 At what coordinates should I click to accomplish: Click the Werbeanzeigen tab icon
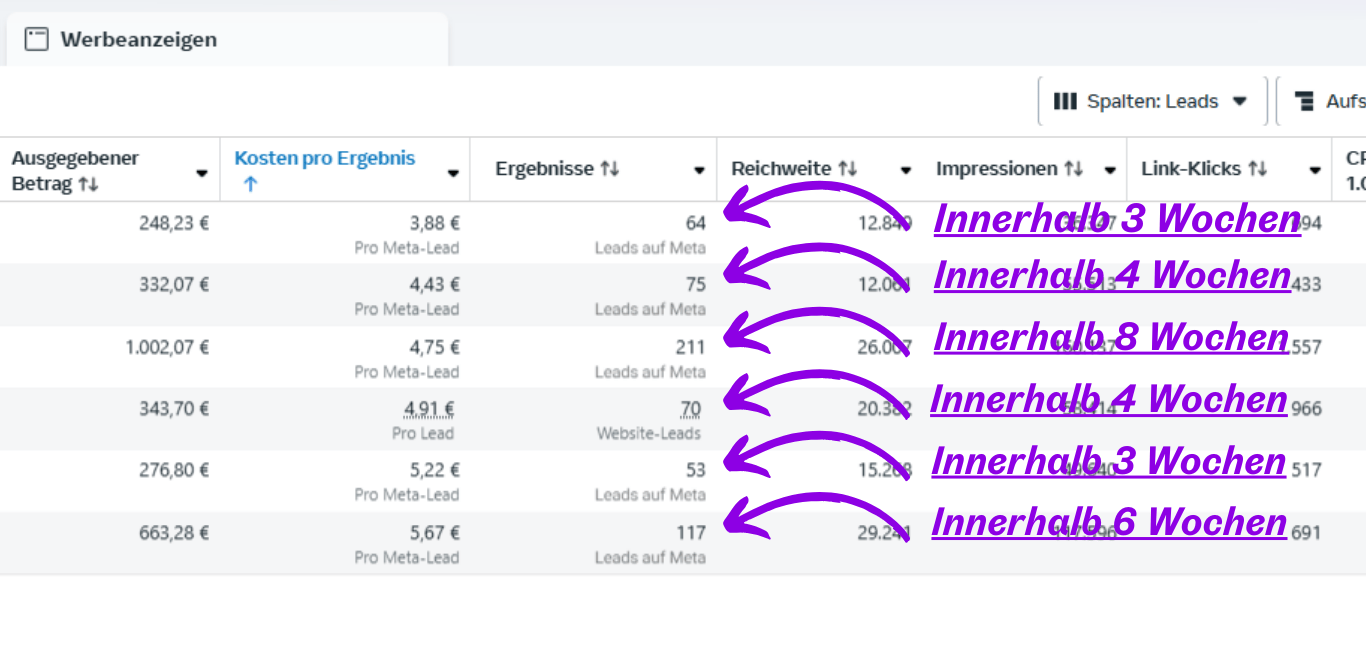[x=37, y=40]
